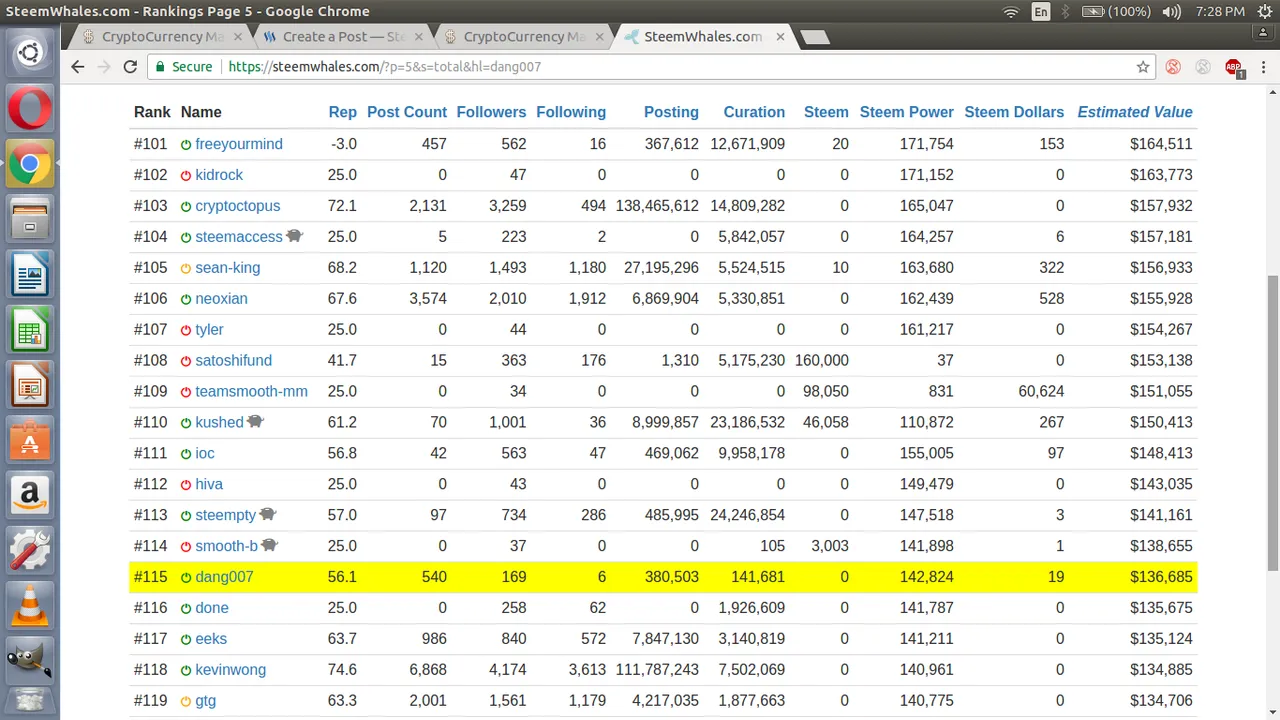This screenshot has width=1280, height=720.
Task: Open a new tab button
Action: point(815,37)
